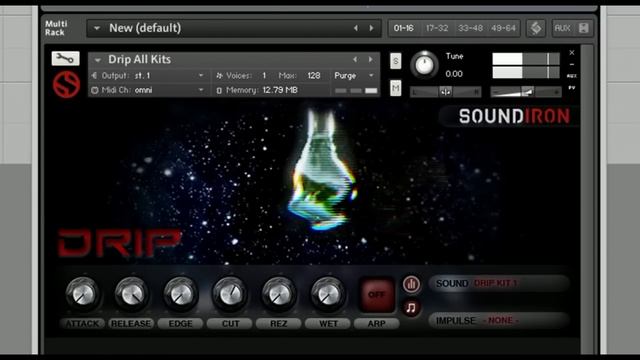Toggle the ARP OFF button
Image resolution: width=640 pixels, height=360 pixels.
377,295
